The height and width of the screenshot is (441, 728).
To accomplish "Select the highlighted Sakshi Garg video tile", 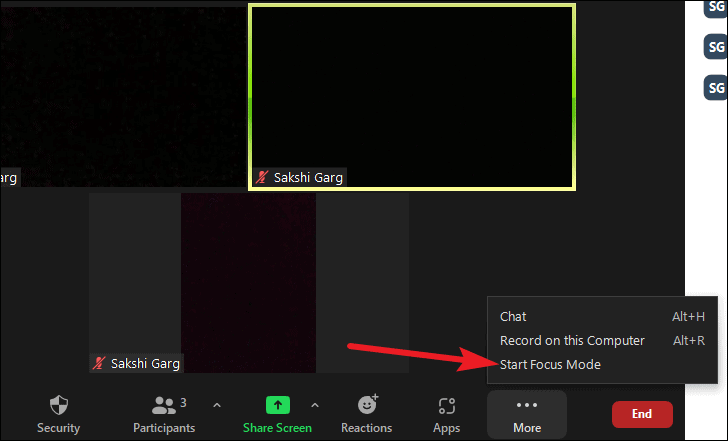I will [x=412, y=97].
